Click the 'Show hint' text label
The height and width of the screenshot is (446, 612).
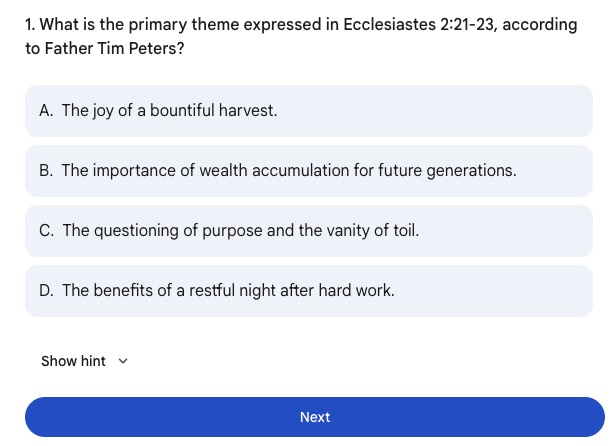click(73, 361)
